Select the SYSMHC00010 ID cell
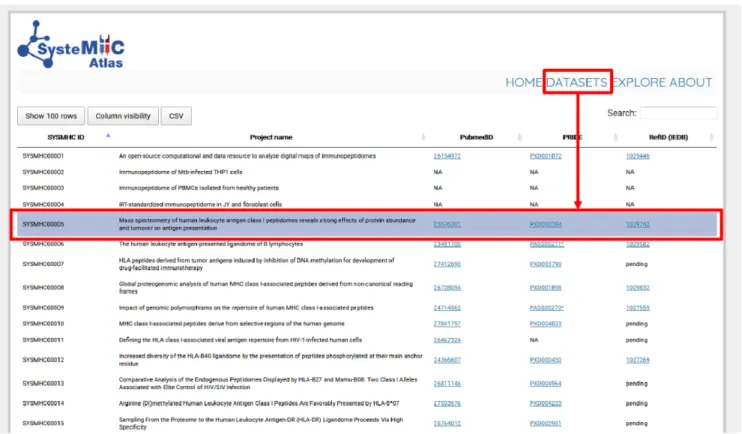This screenshot has height=434, width=742. (x=43, y=324)
